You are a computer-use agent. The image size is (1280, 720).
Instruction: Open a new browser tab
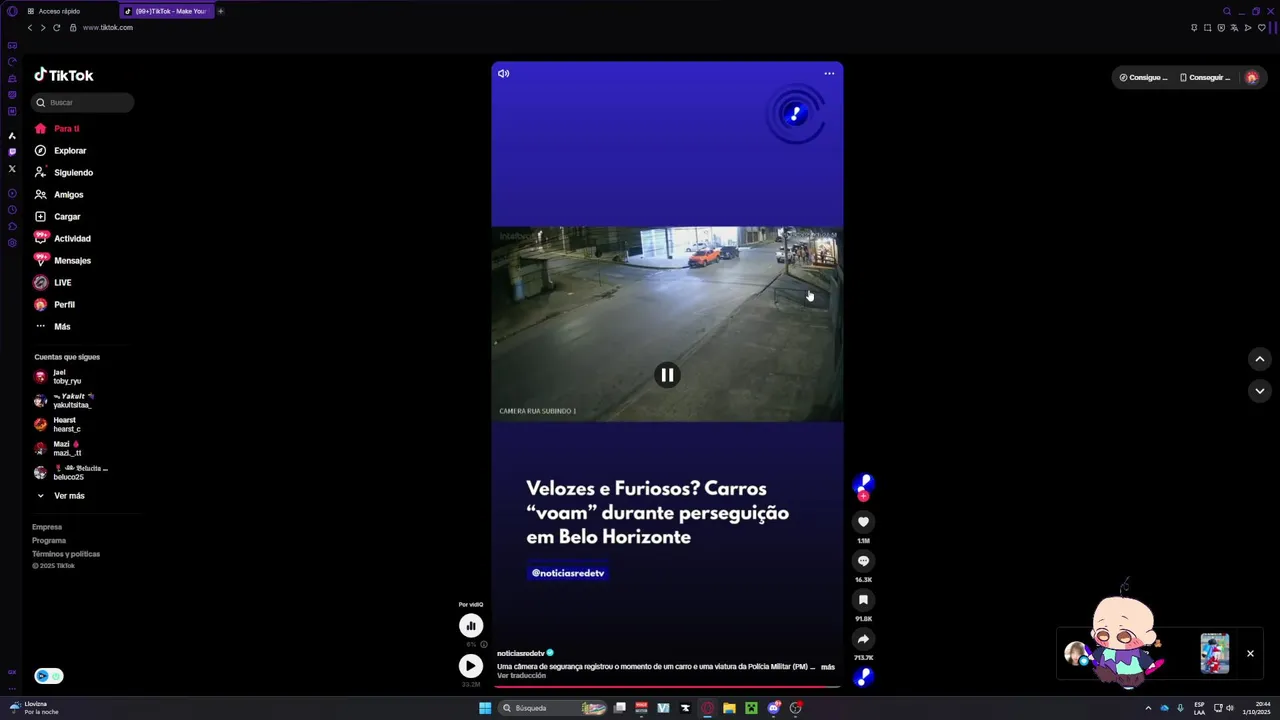[x=221, y=11]
